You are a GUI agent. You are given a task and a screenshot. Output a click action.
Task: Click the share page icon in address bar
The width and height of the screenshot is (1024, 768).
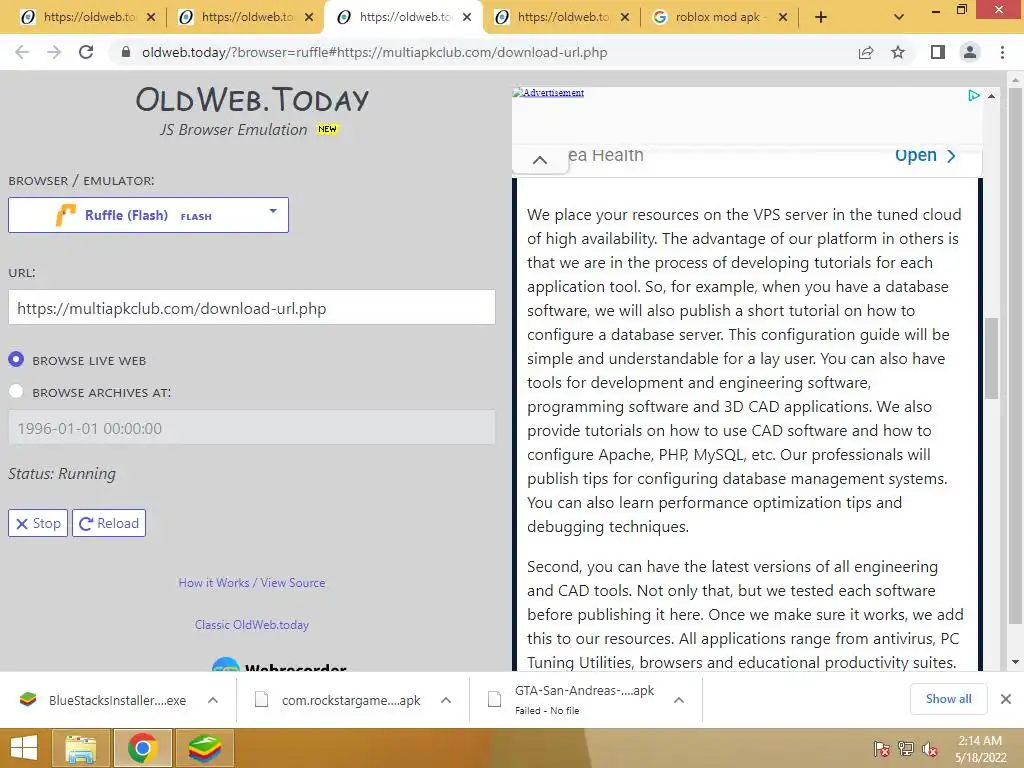(866, 52)
